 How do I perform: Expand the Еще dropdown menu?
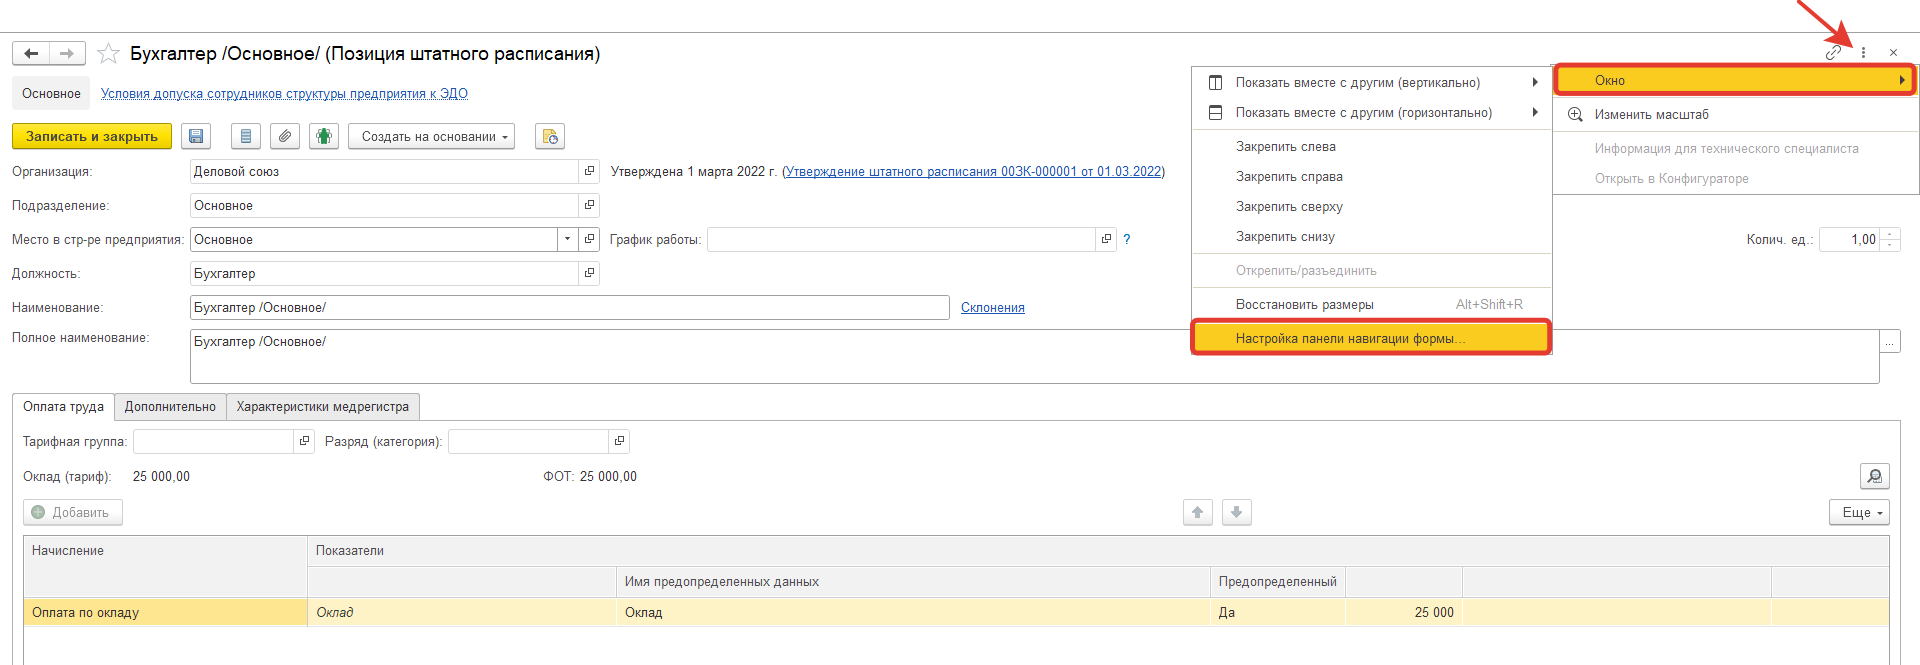pos(1859,513)
